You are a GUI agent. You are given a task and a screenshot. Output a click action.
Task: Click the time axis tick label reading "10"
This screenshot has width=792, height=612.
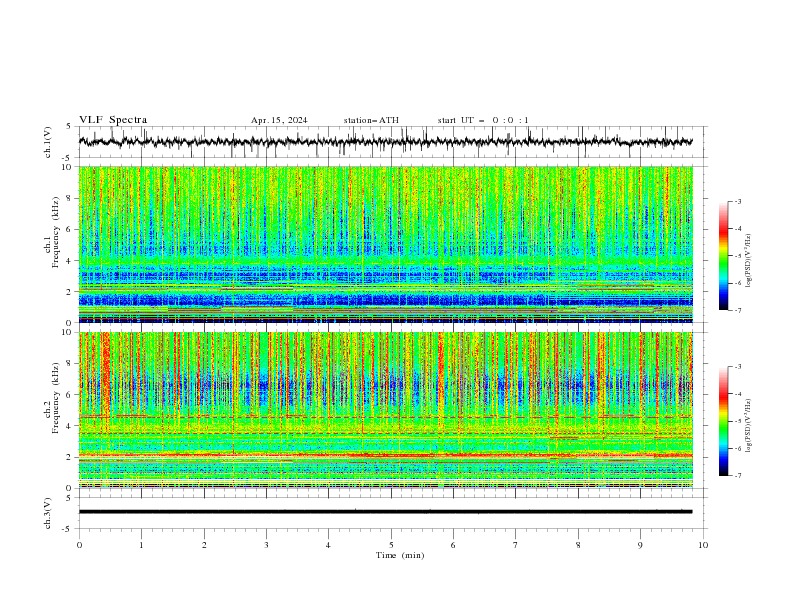[703, 545]
